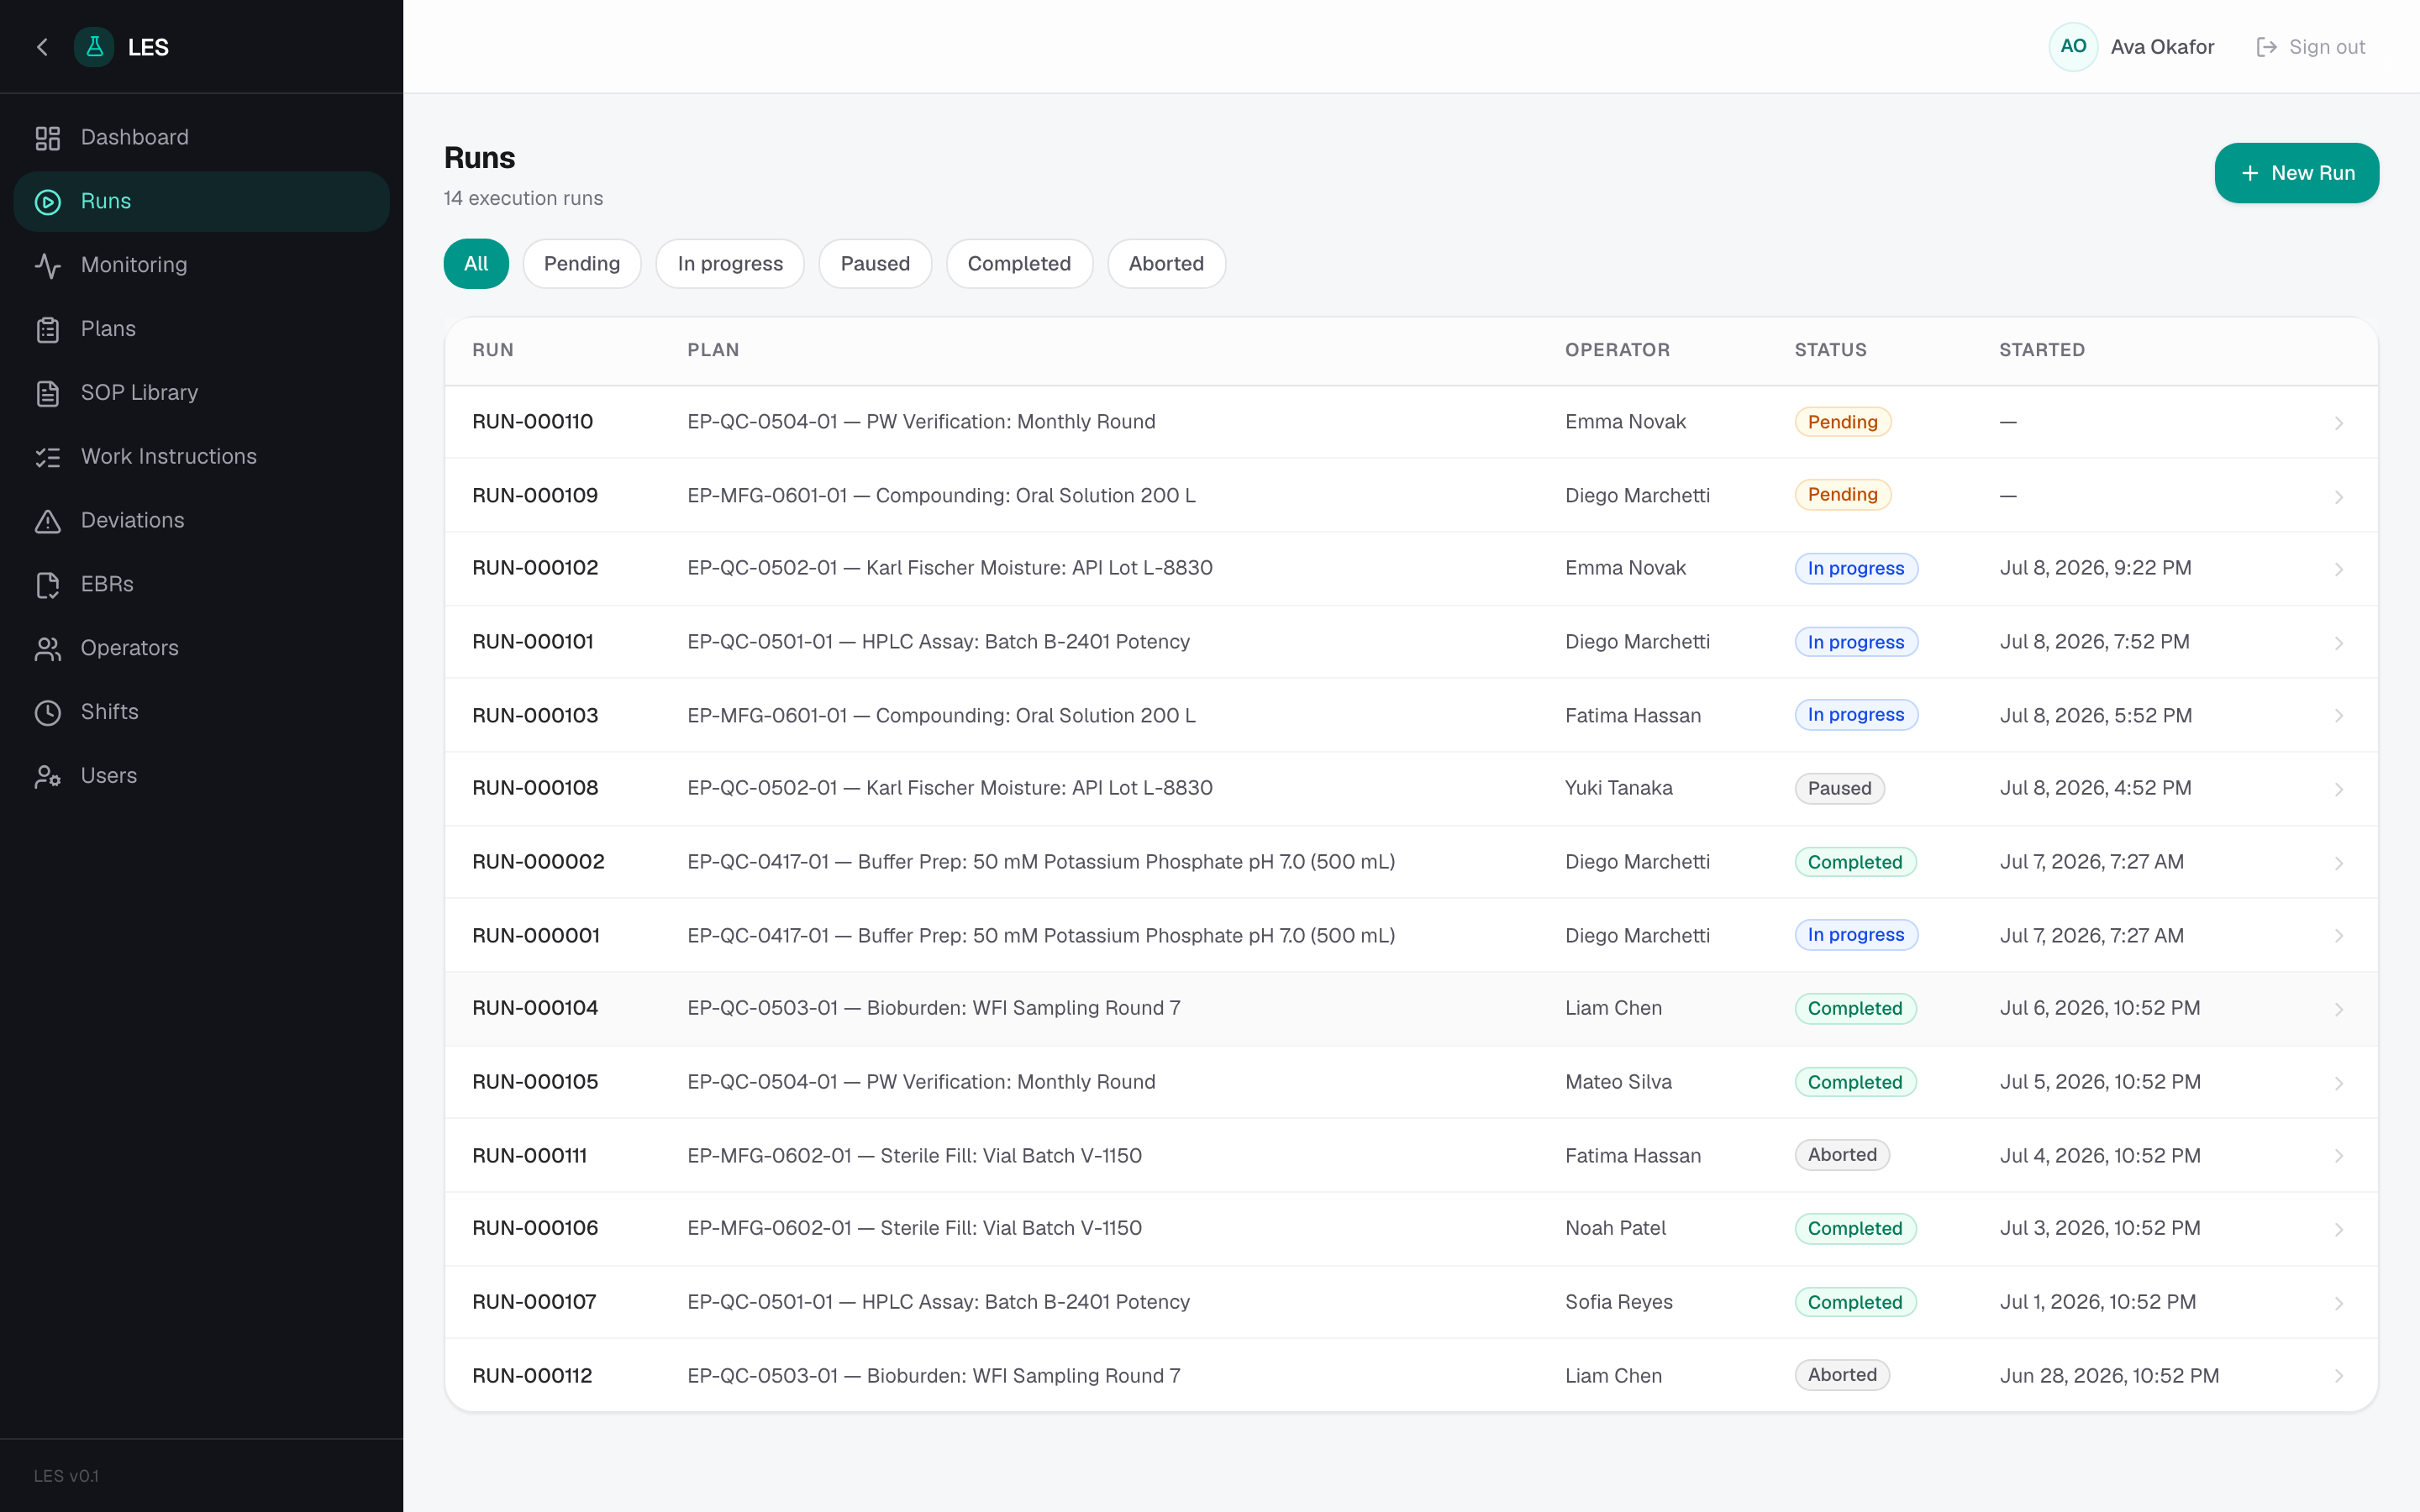Click the Deviations warning triangle icon
The width and height of the screenshot is (2420, 1512).
pyautogui.click(x=48, y=521)
